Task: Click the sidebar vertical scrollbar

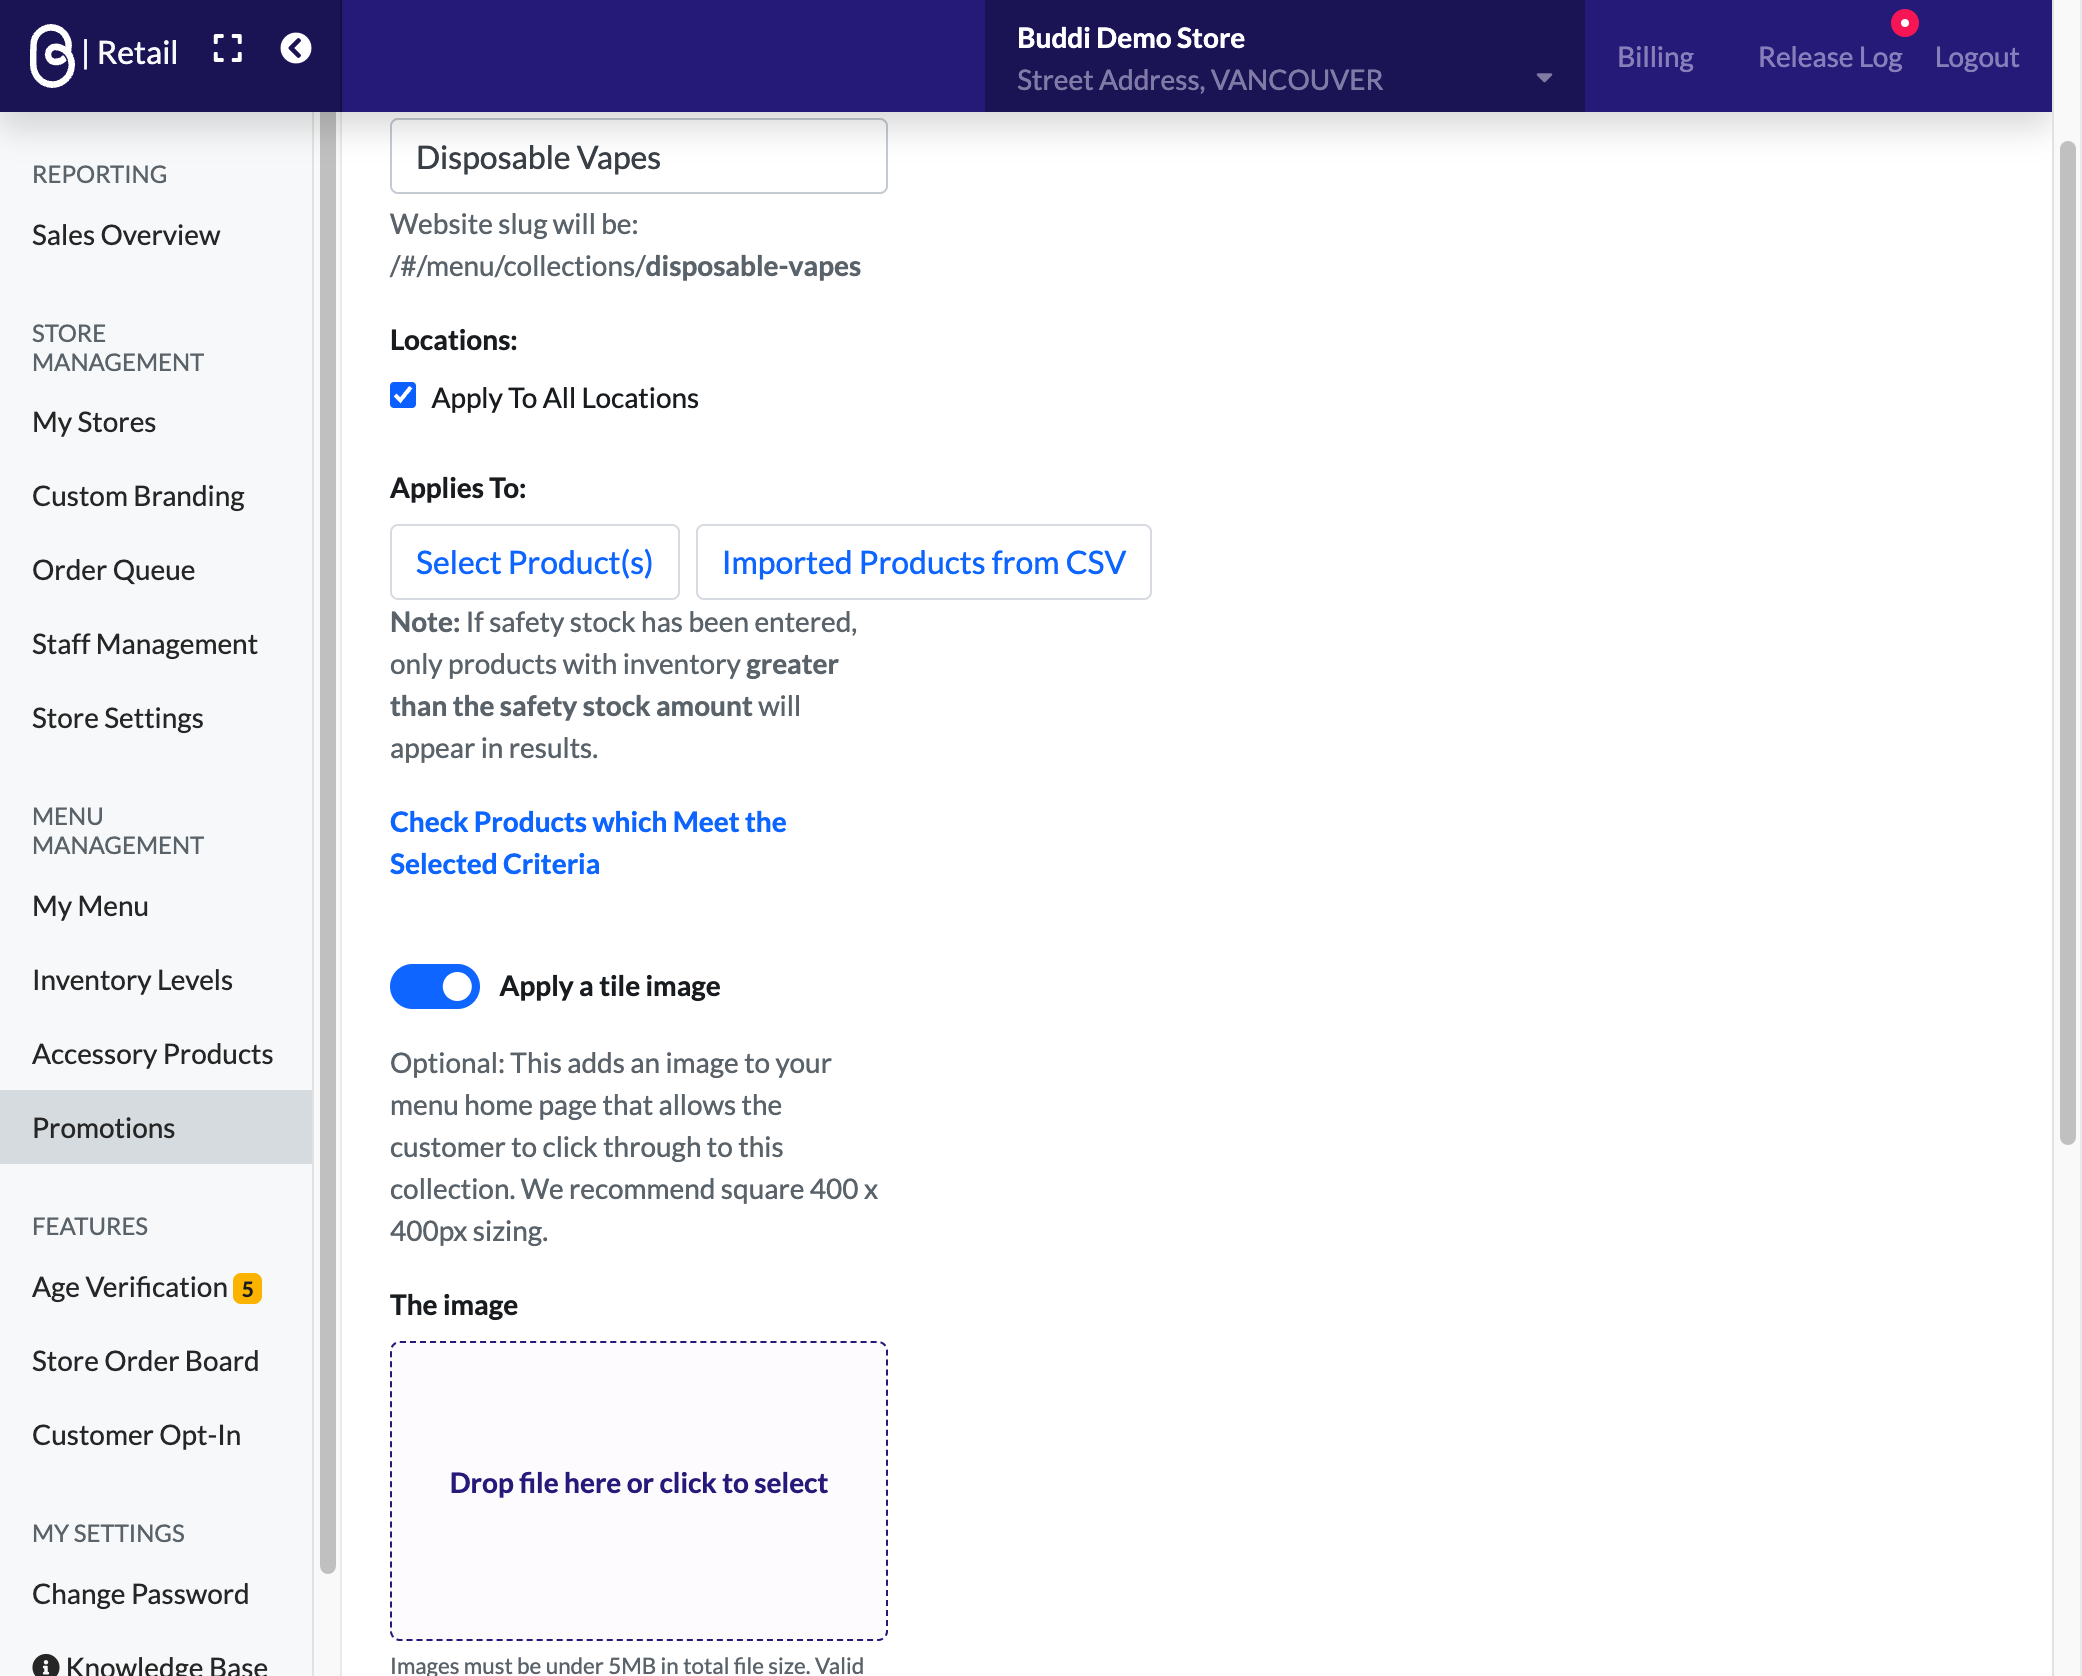Action: [327, 843]
